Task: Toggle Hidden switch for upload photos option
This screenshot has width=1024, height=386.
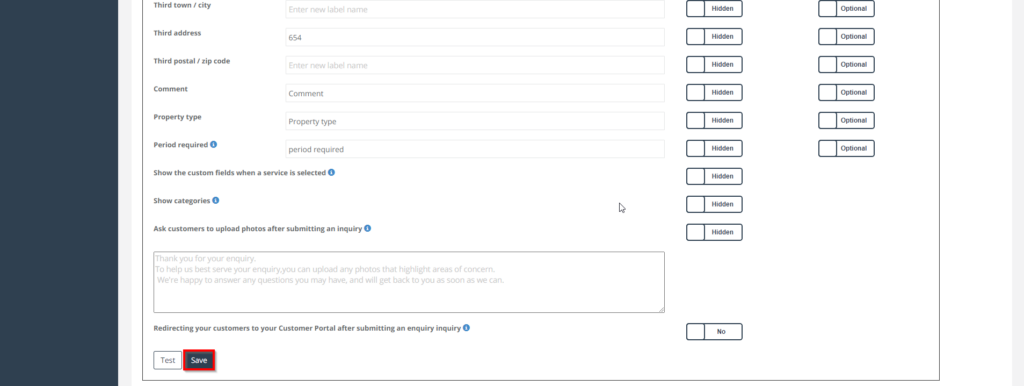Action: (x=714, y=233)
